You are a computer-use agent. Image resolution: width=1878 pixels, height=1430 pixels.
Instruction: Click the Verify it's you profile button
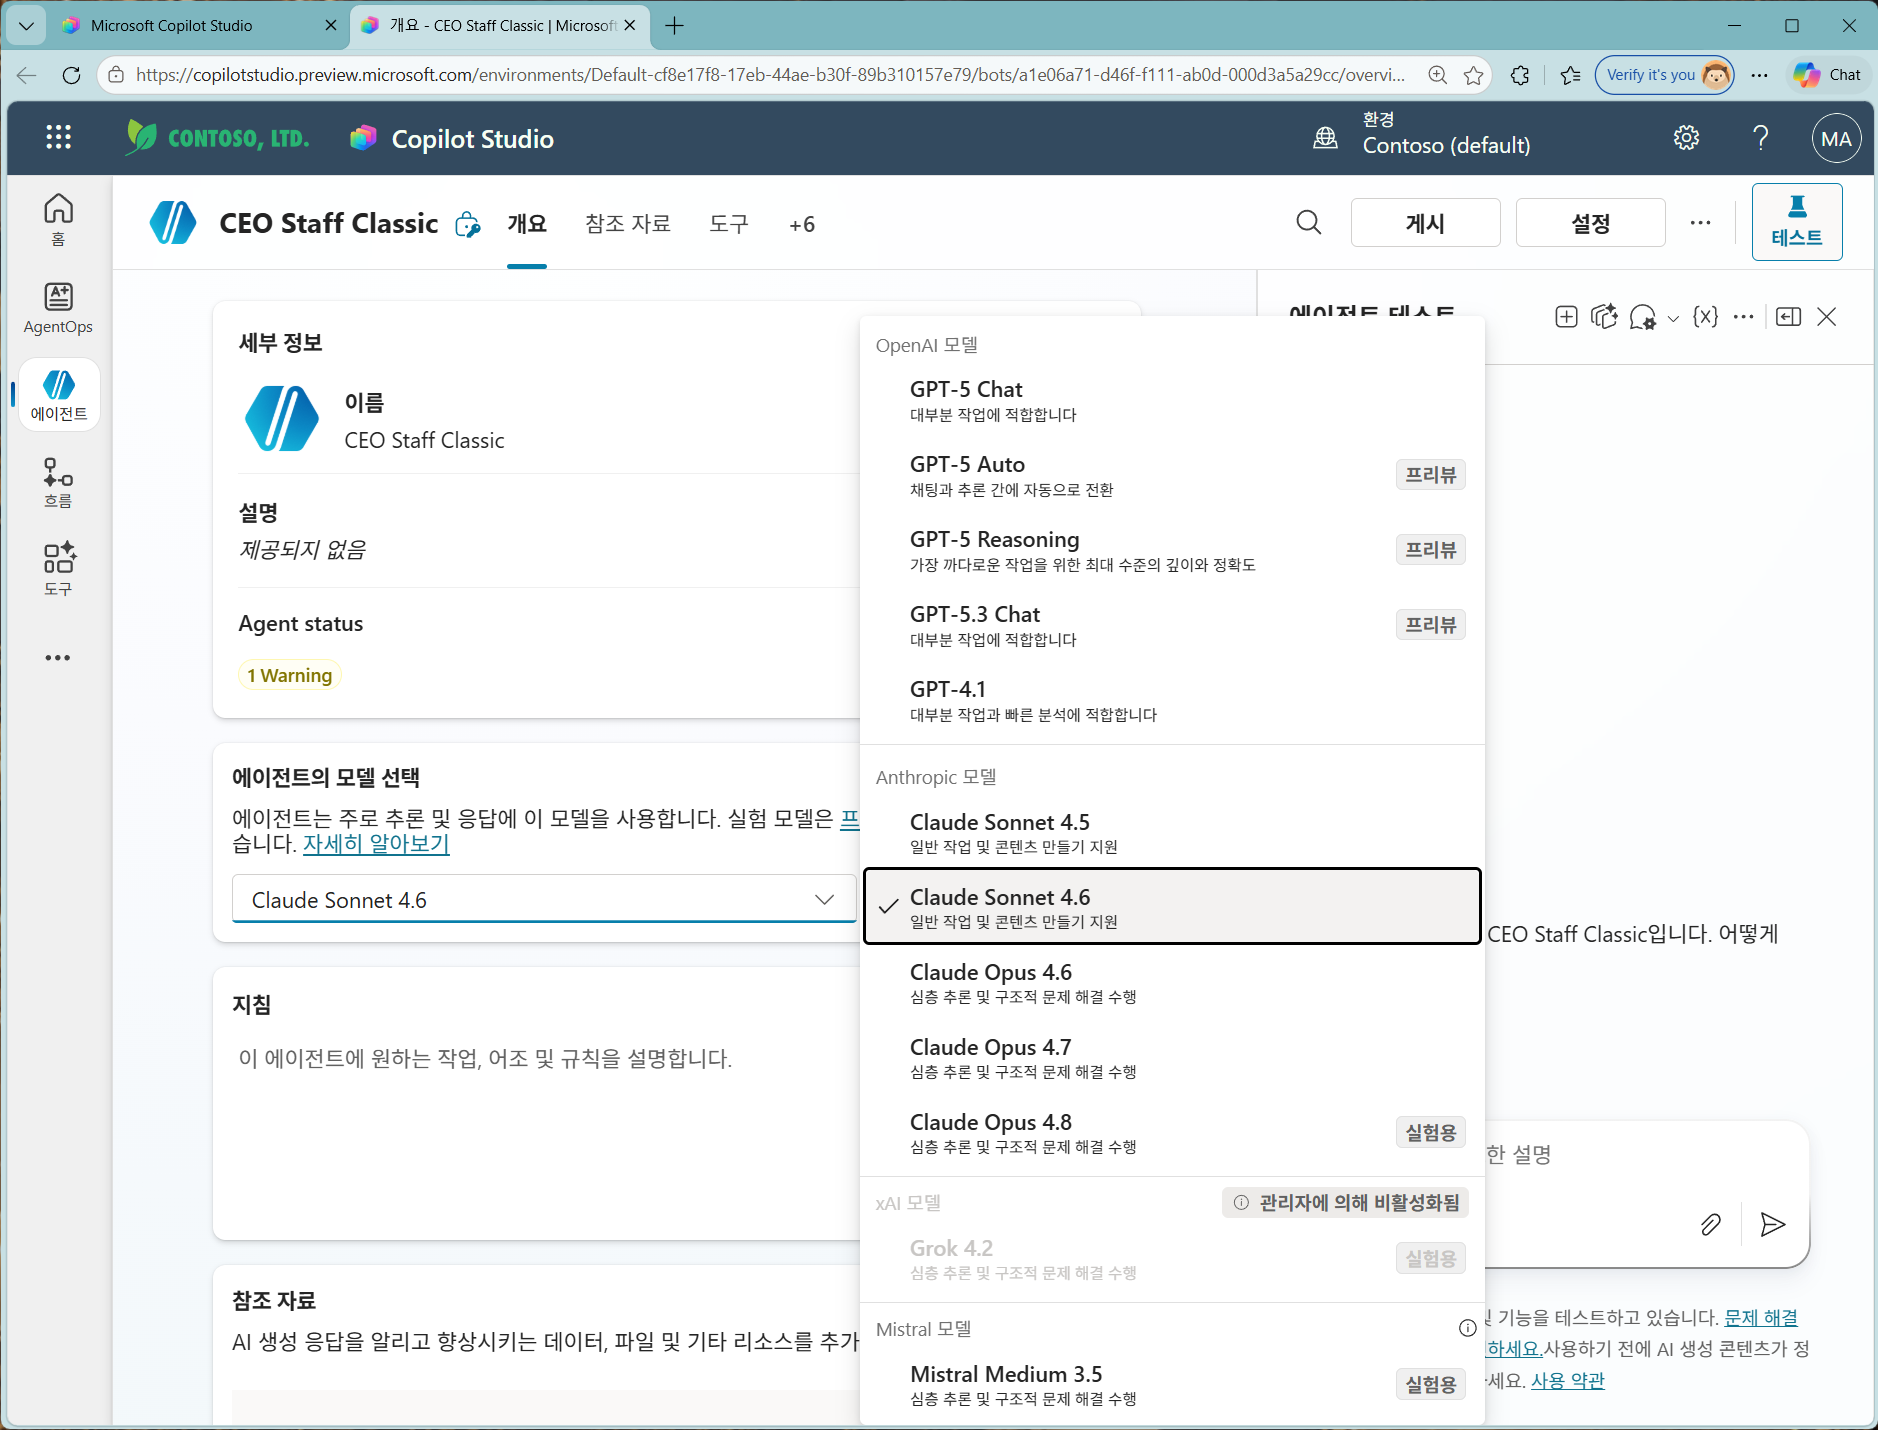1665,75
